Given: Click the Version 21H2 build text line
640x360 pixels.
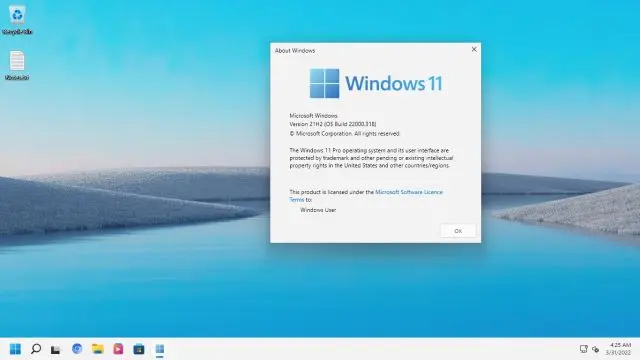Looking at the screenshot, I should [333, 124].
